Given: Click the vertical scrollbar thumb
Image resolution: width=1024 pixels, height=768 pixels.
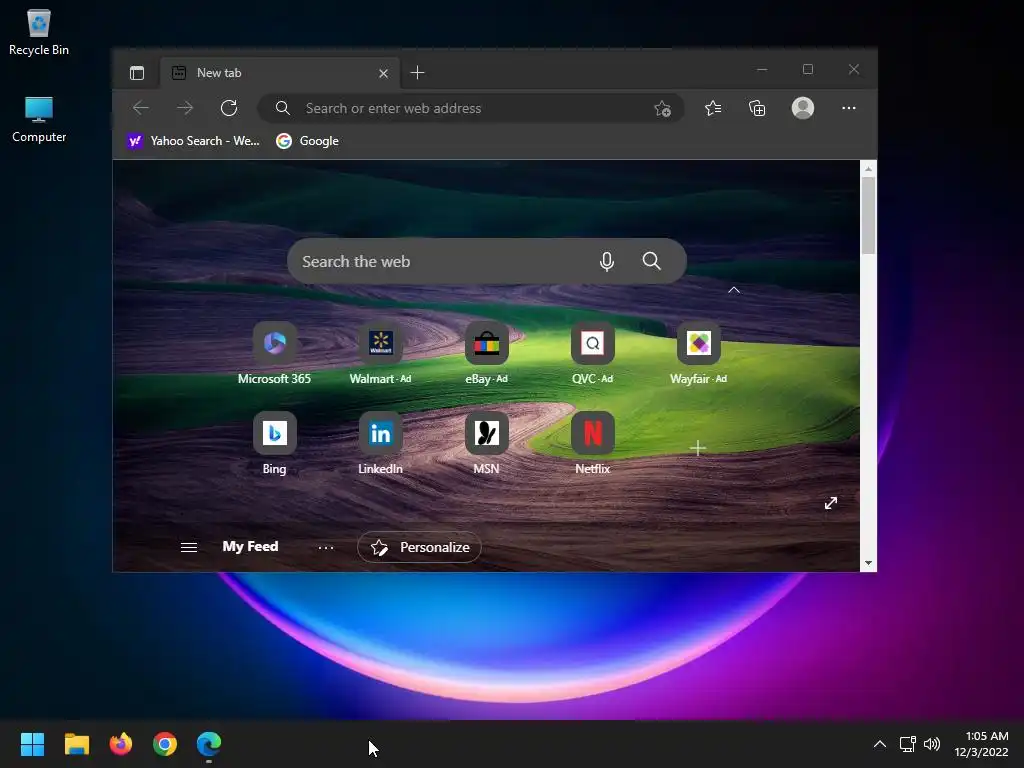Looking at the screenshot, I should click(x=868, y=216).
